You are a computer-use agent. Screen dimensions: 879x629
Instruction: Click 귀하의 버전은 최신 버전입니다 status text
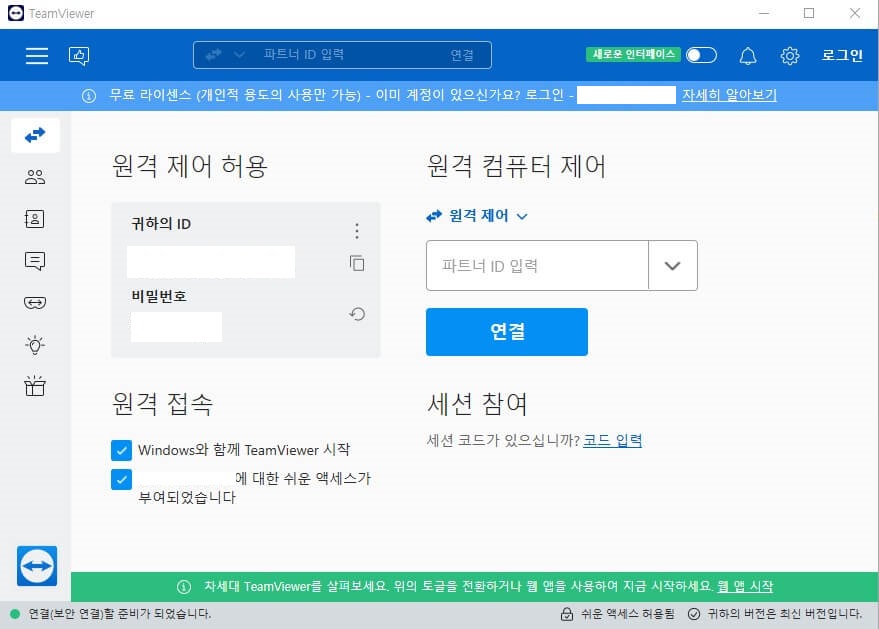tap(785, 614)
